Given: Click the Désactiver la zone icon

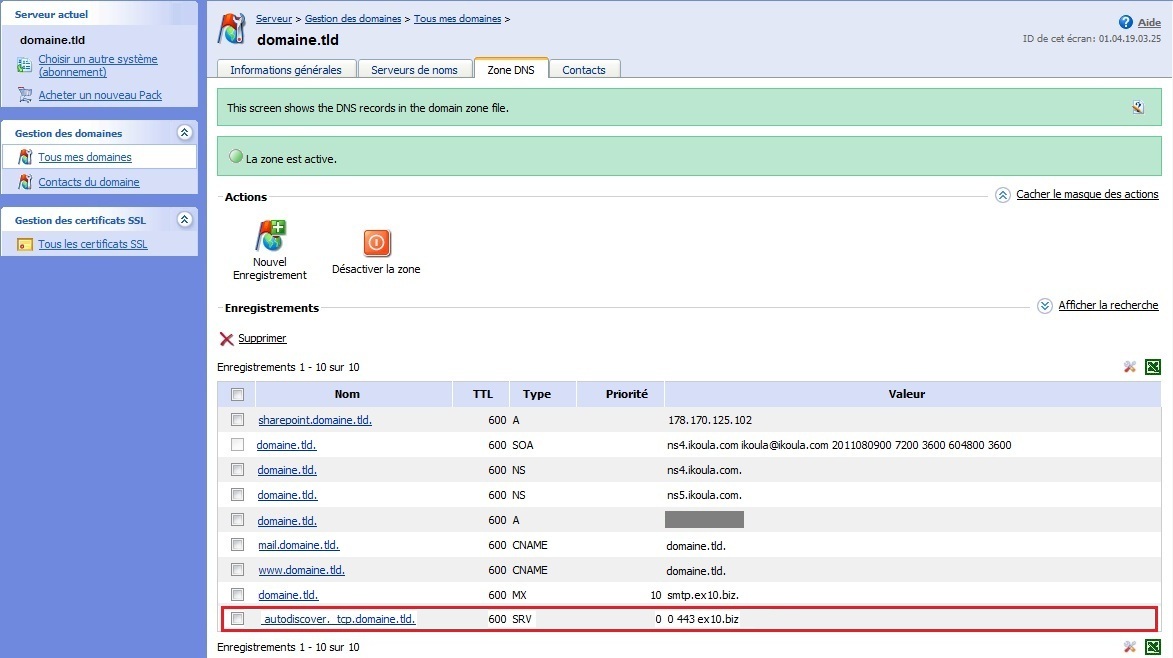Looking at the screenshot, I should point(376,242).
